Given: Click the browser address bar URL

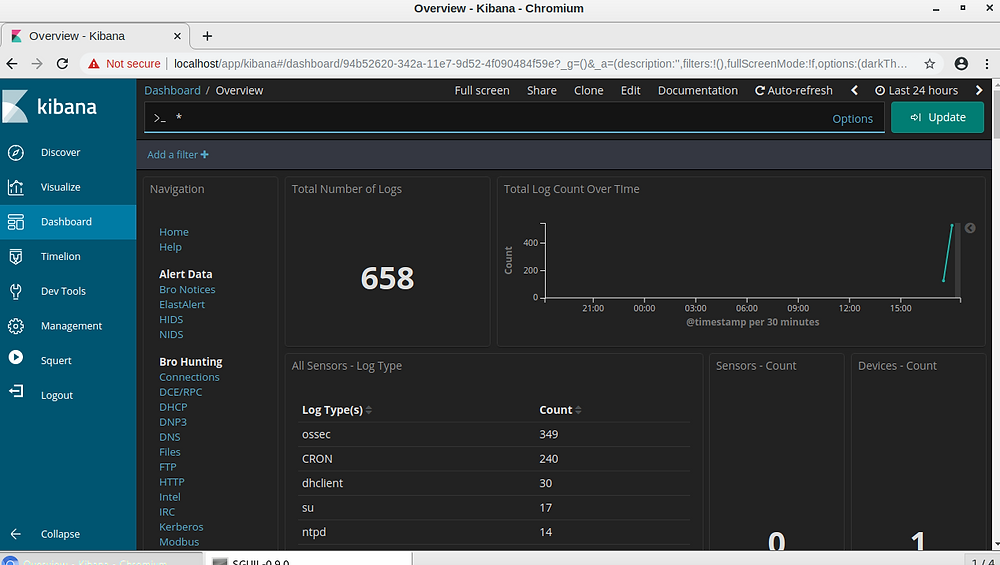Looking at the screenshot, I should click(x=540, y=63).
